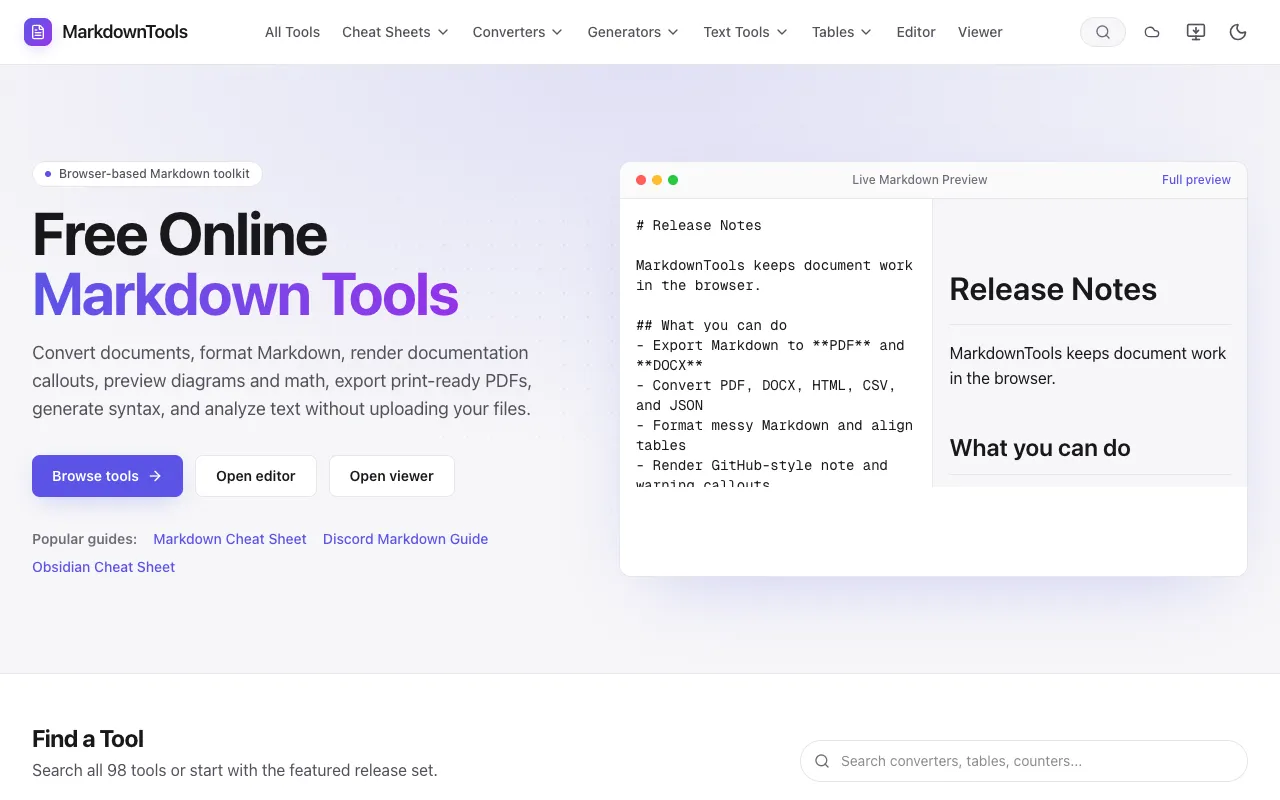Toggle dark mode with moon icon
Screen dimensions: 1280x800
coord(1238,32)
